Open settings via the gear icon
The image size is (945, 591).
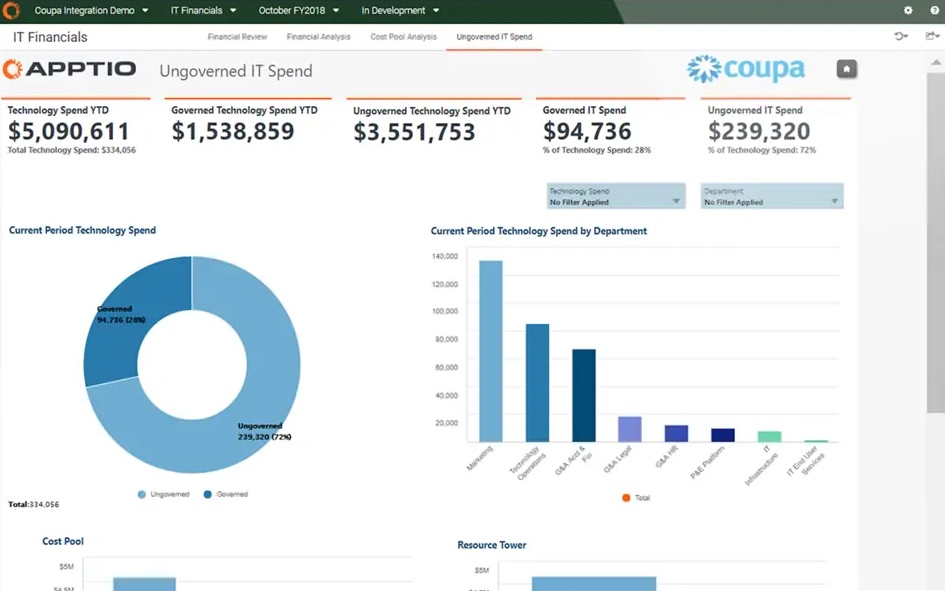point(908,10)
